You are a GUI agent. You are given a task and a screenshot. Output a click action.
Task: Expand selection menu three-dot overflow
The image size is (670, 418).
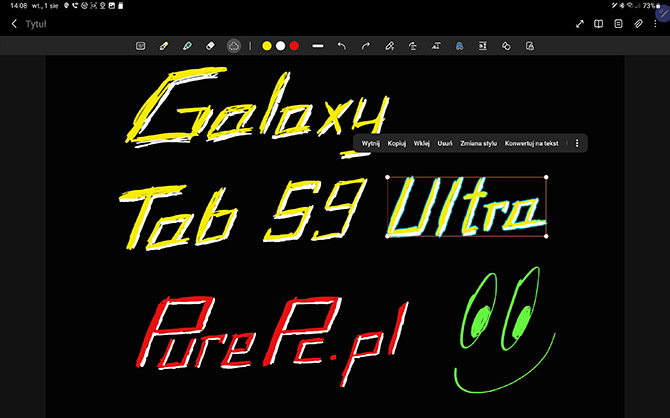(577, 144)
